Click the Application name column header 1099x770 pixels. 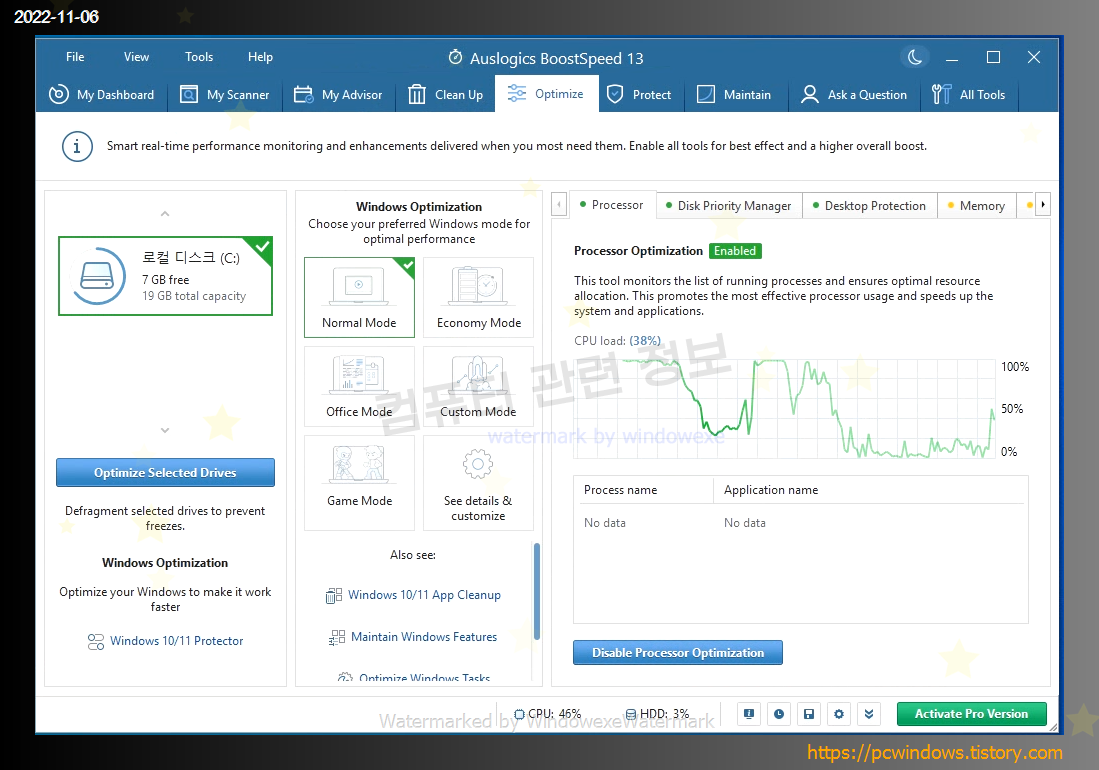(x=869, y=490)
